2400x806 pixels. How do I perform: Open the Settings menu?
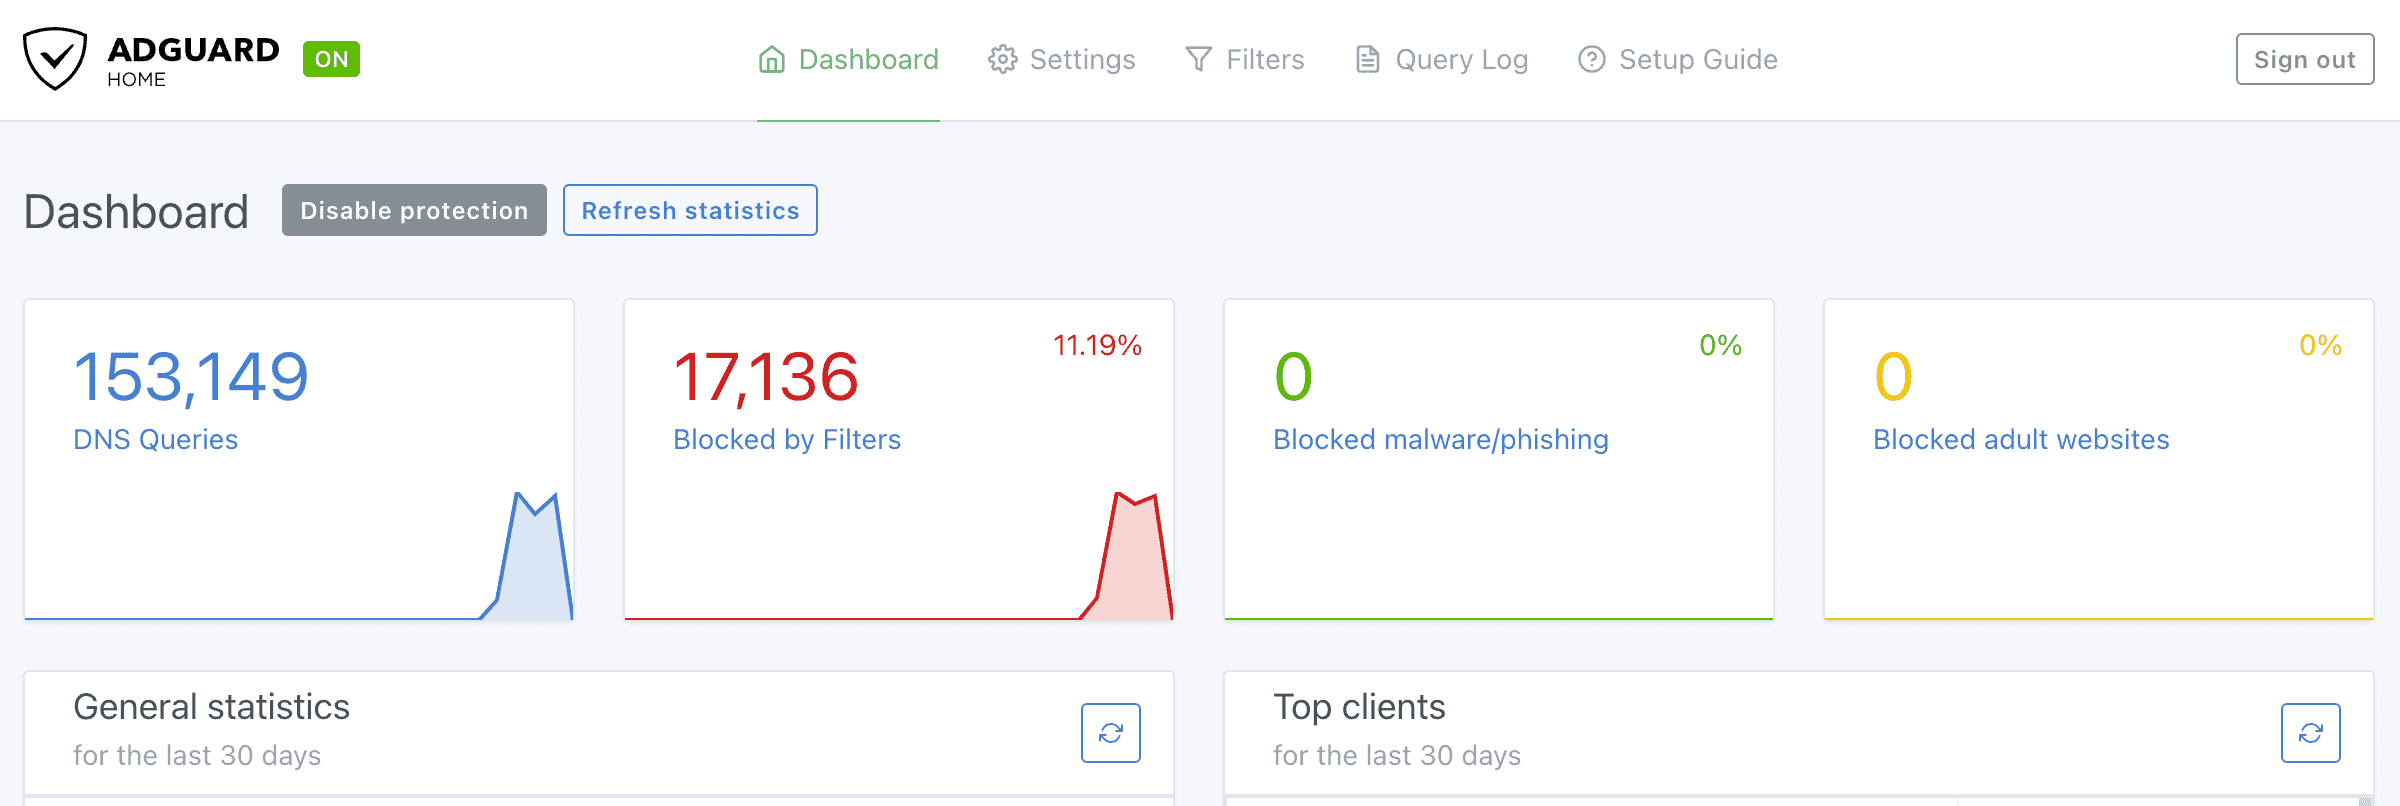click(1081, 60)
